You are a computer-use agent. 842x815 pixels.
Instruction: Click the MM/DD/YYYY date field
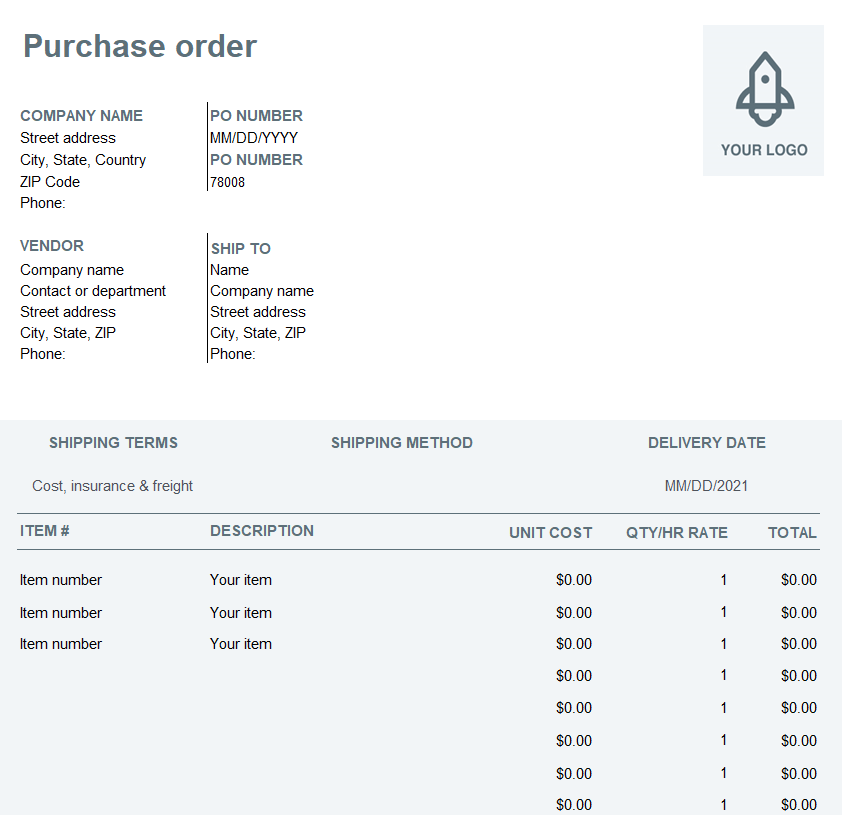pyautogui.click(x=254, y=138)
